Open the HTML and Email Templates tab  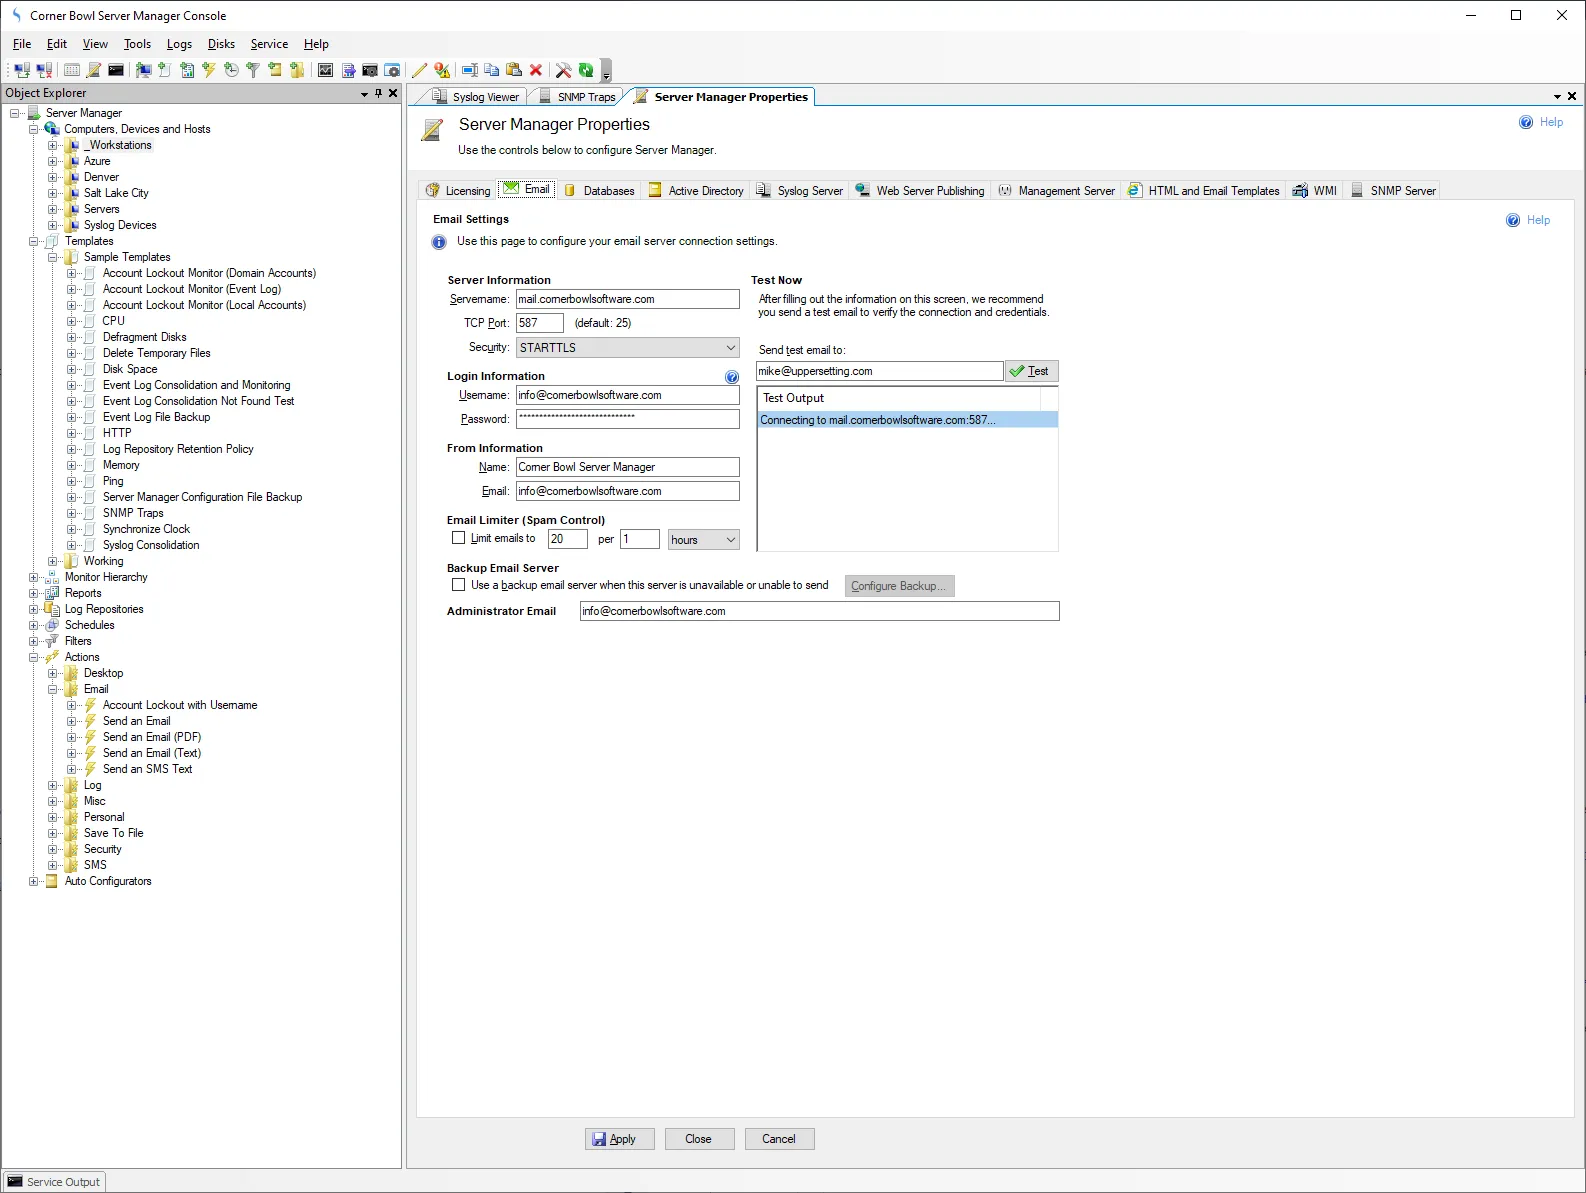pyautogui.click(x=1204, y=190)
